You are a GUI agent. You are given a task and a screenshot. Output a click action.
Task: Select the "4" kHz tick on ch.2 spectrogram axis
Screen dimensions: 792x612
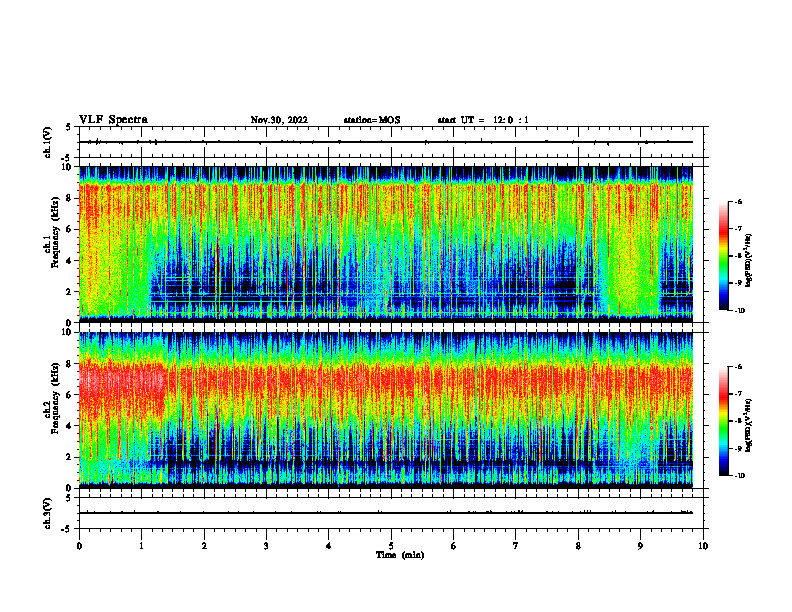click(x=70, y=426)
